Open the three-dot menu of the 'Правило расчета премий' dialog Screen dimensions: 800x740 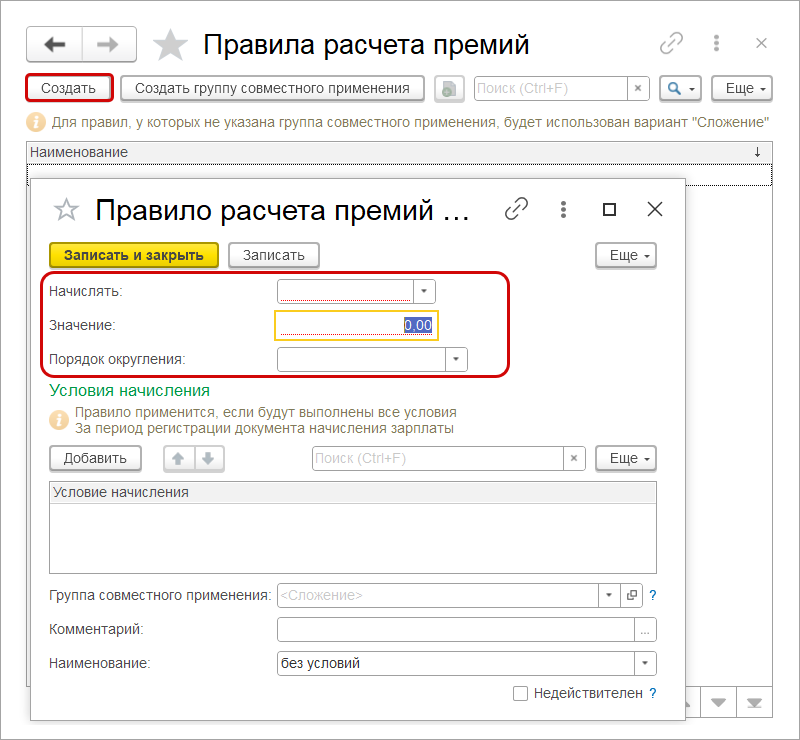click(x=563, y=209)
